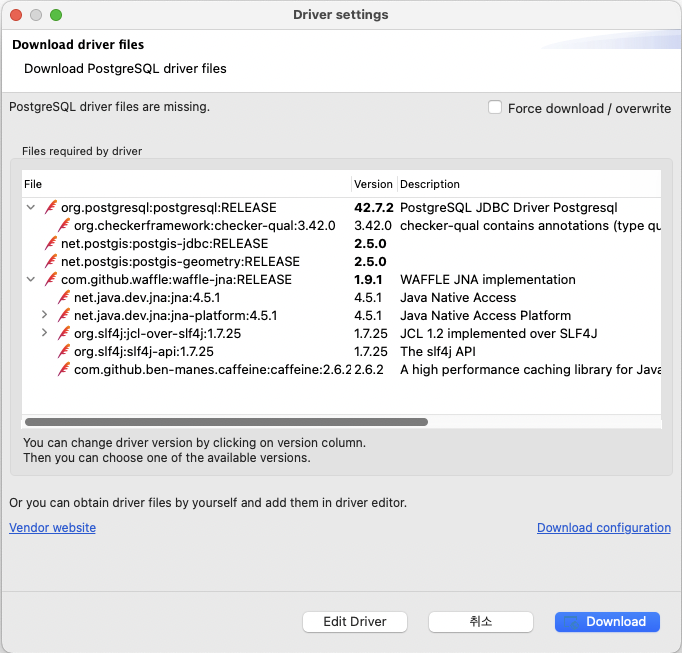Click the feather icon for caffeine:2.6.2

[64, 369]
